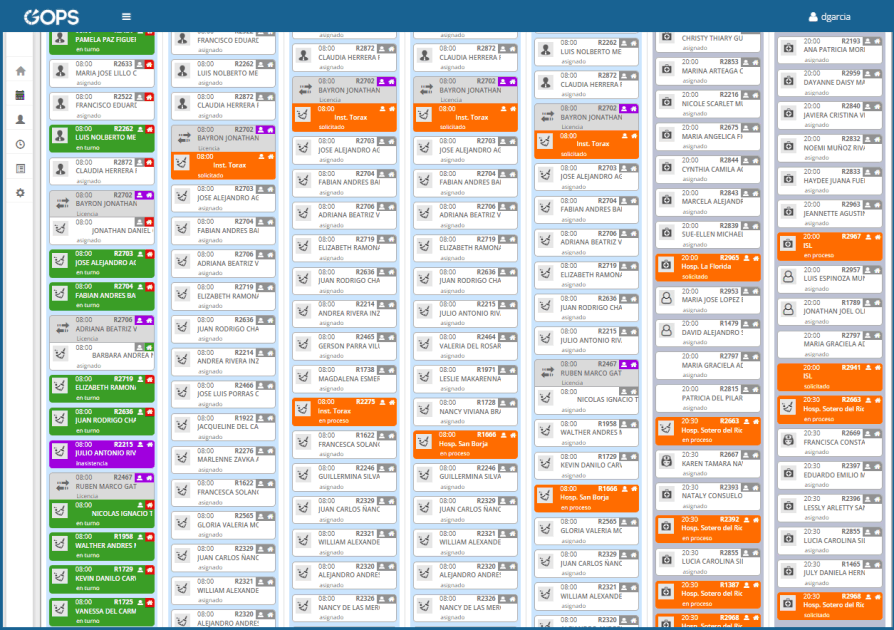Select the name HAYDEE JUANA
The height and width of the screenshot is (630, 894).
pyautogui.click(x=834, y=181)
